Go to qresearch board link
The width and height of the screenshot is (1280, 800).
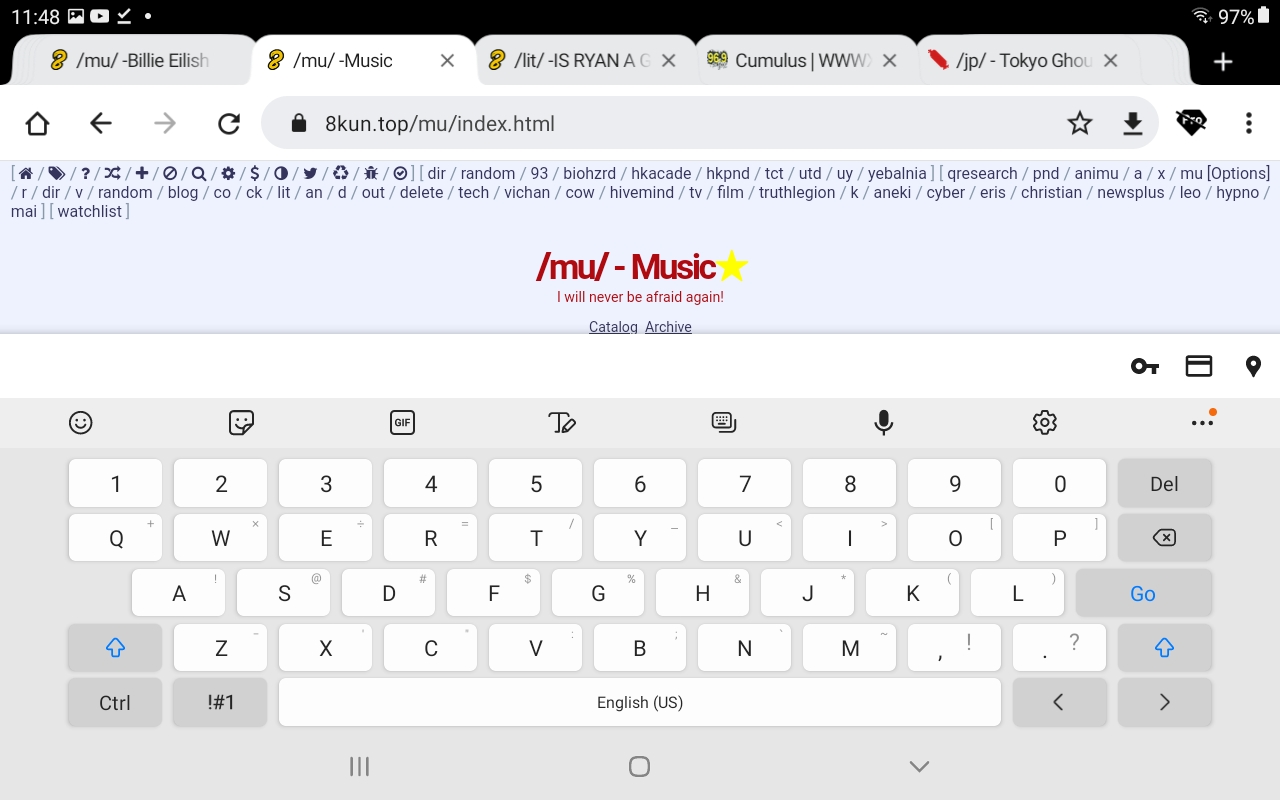(x=982, y=173)
